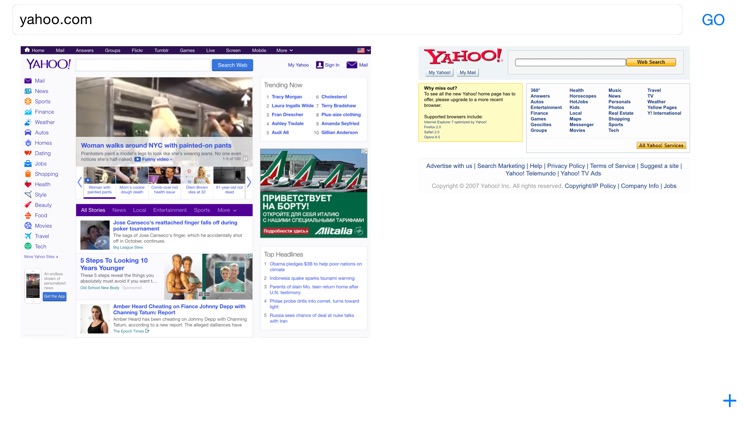Open the Privacy Policy footer link
Viewport: 750px width, 422px height.
566,166
